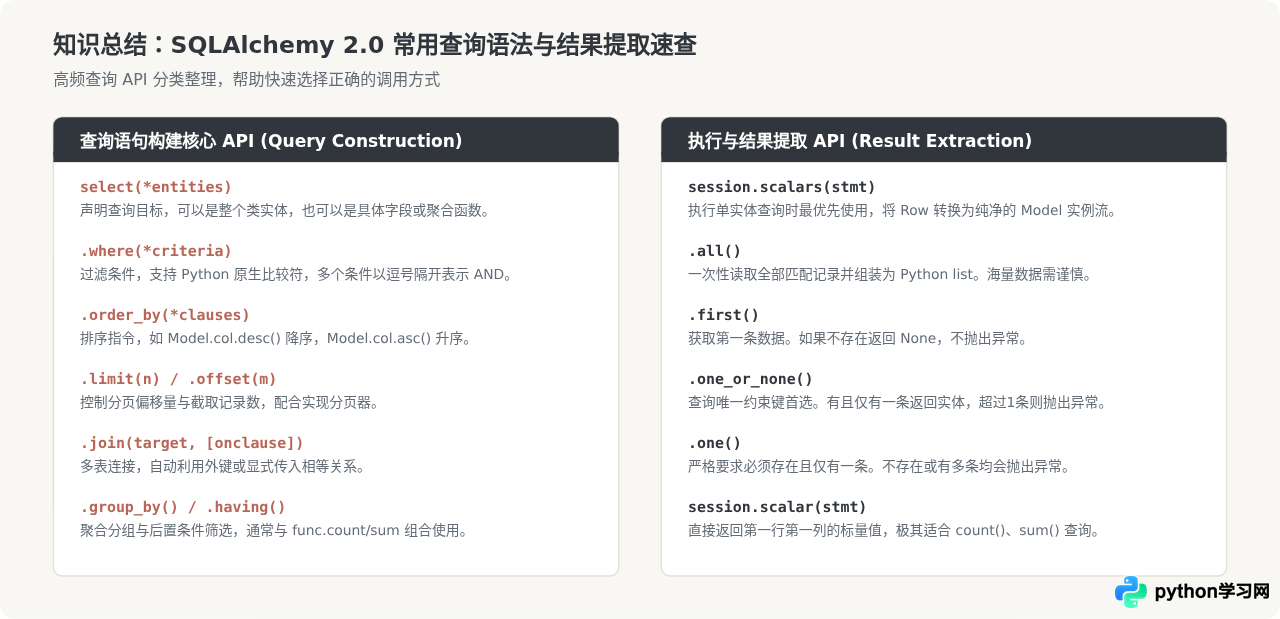1280x619 pixels.
Task: Click the title '知识总结：SQLAlchemy 2.0 常用查询语法与结果提取速查'
Action: (375, 45)
